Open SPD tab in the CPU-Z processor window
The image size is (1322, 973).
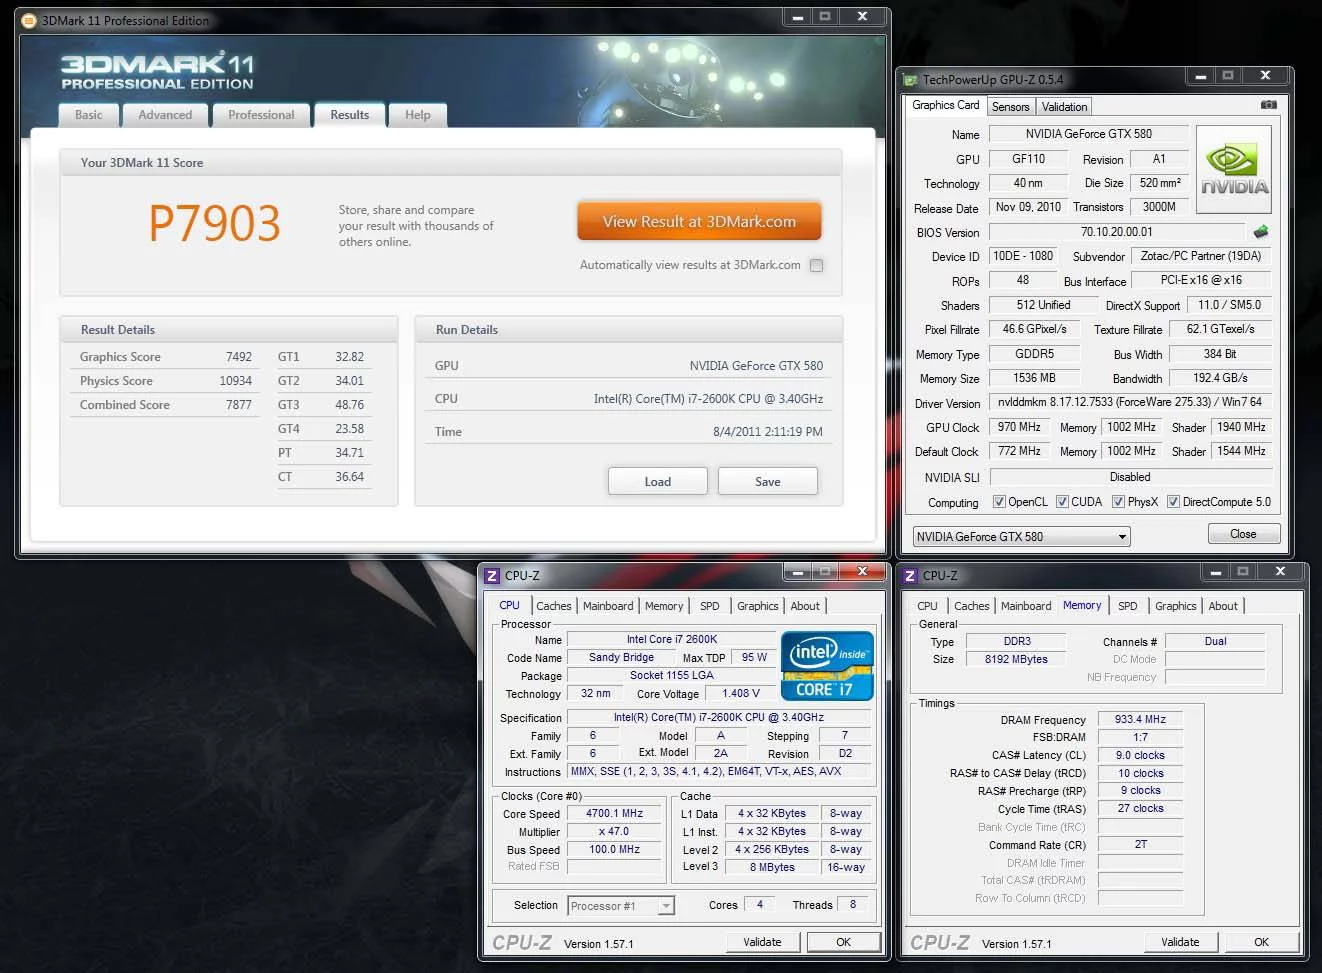tap(710, 606)
